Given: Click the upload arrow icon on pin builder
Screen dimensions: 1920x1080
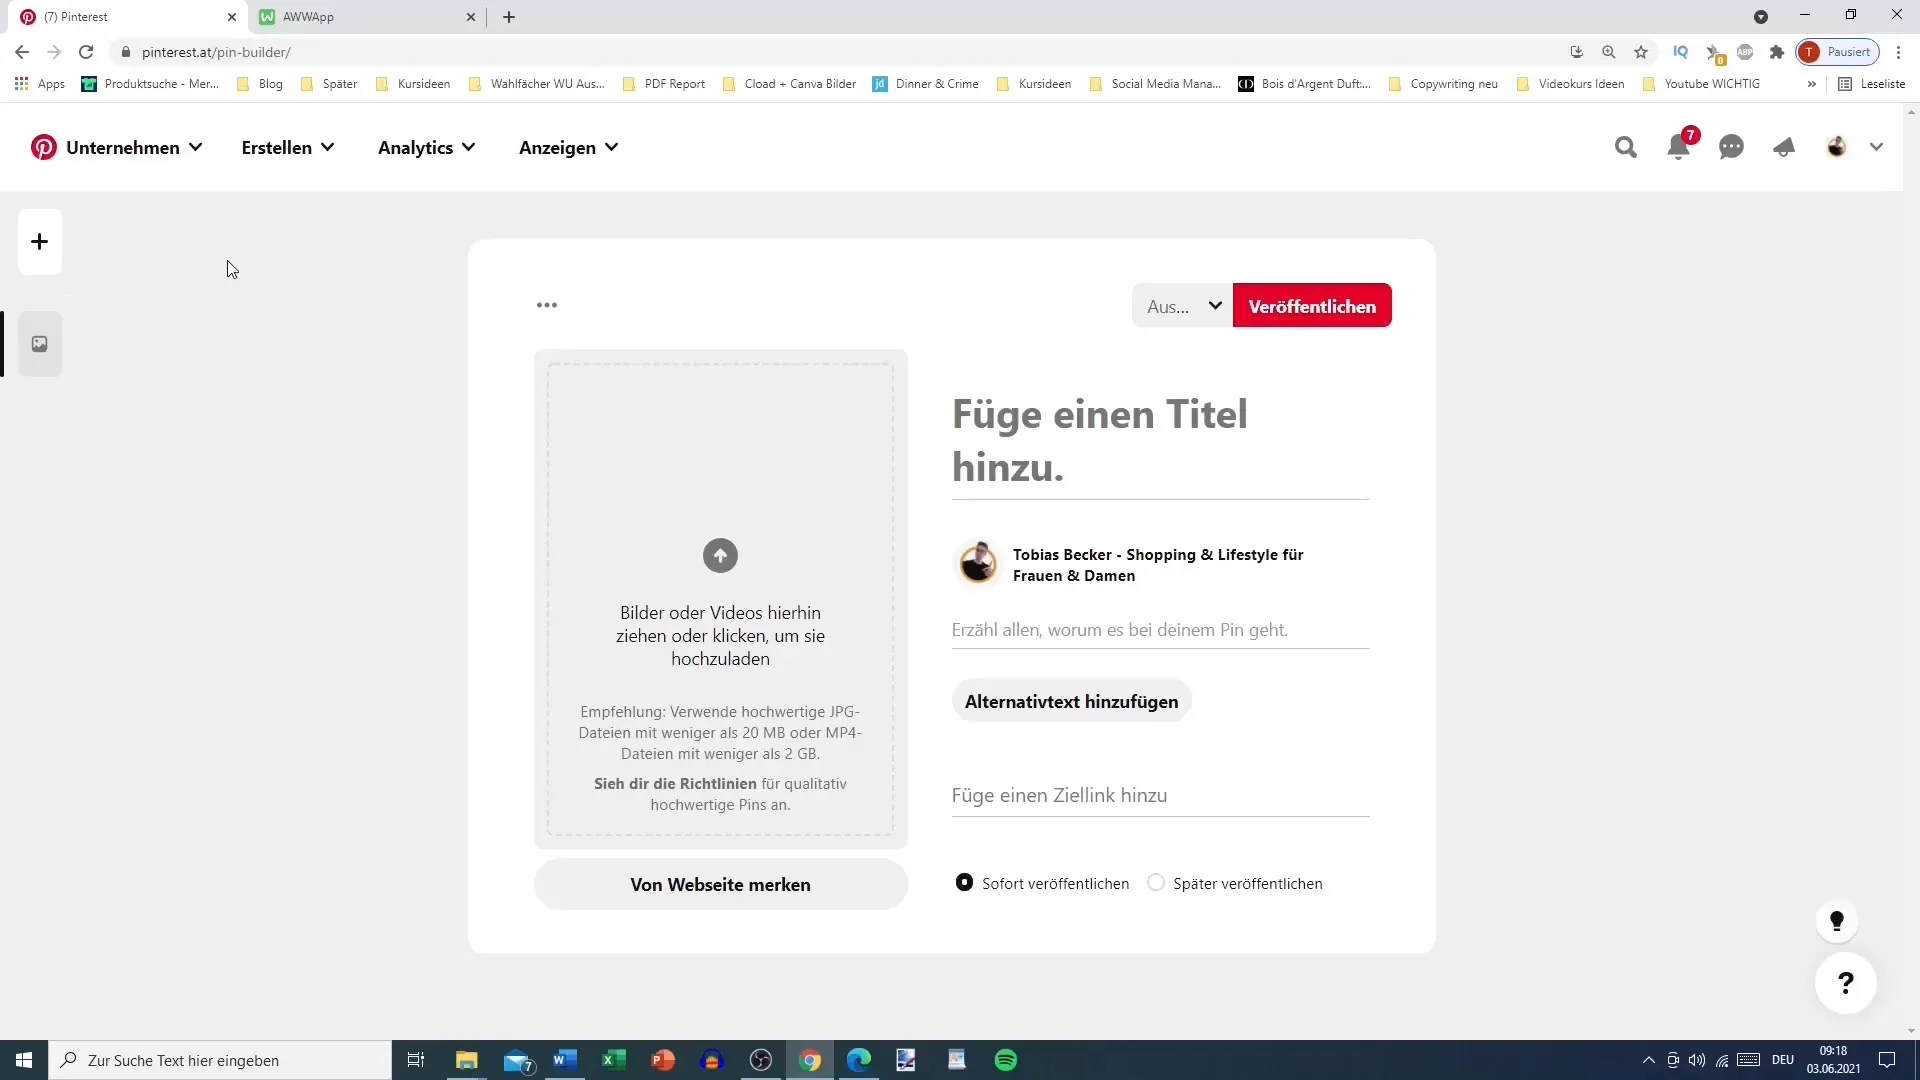Looking at the screenshot, I should 721,555.
